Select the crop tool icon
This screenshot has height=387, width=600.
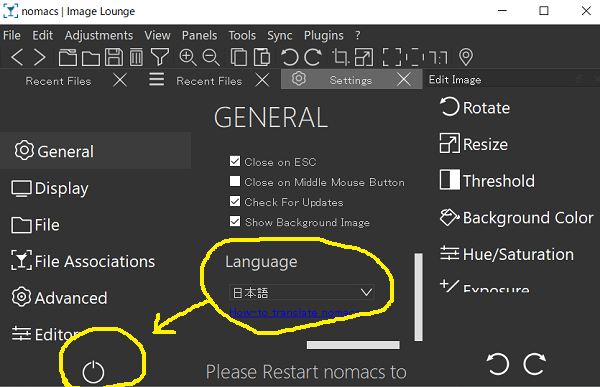[340, 57]
